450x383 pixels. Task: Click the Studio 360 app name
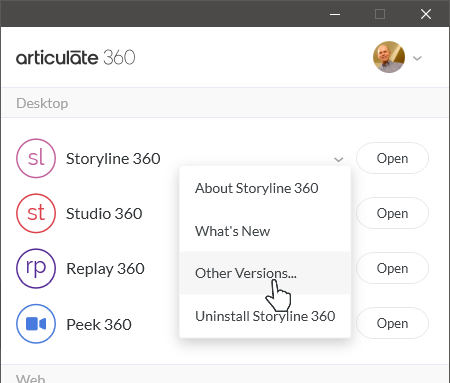[104, 214]
